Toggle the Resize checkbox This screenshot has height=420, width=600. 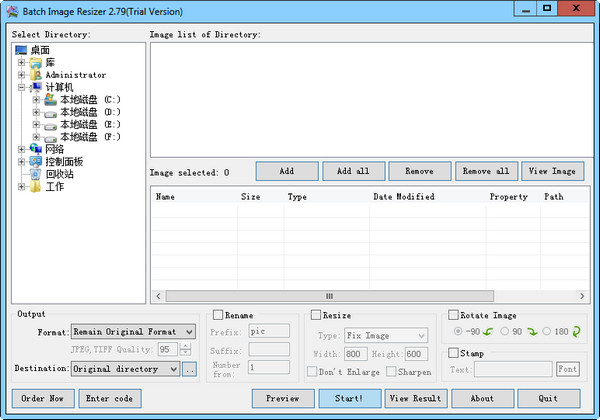[316, 315]
